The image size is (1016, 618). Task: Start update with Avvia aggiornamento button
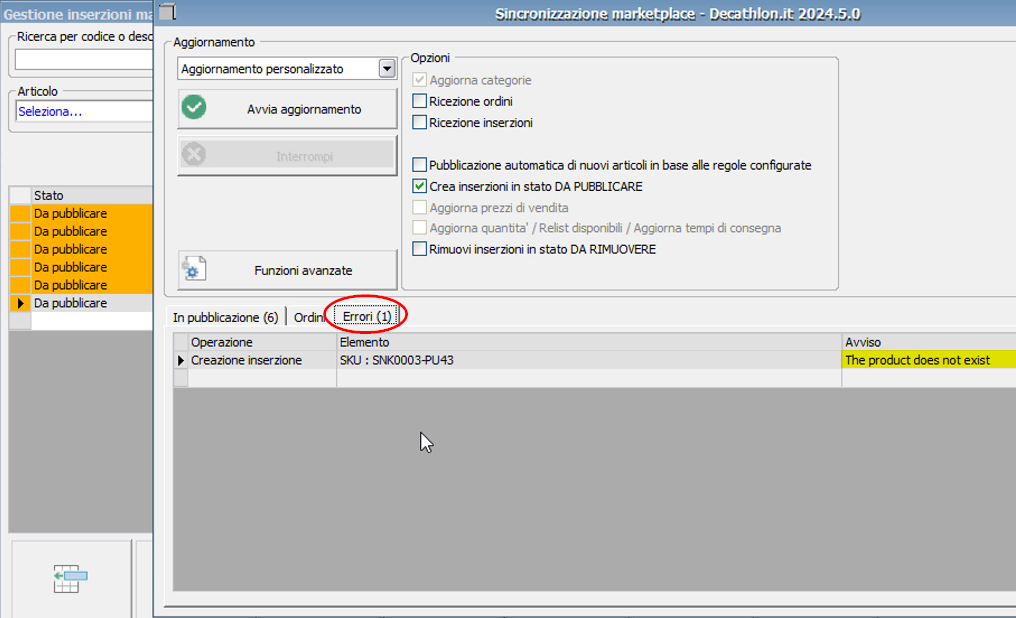coord(287,109)
